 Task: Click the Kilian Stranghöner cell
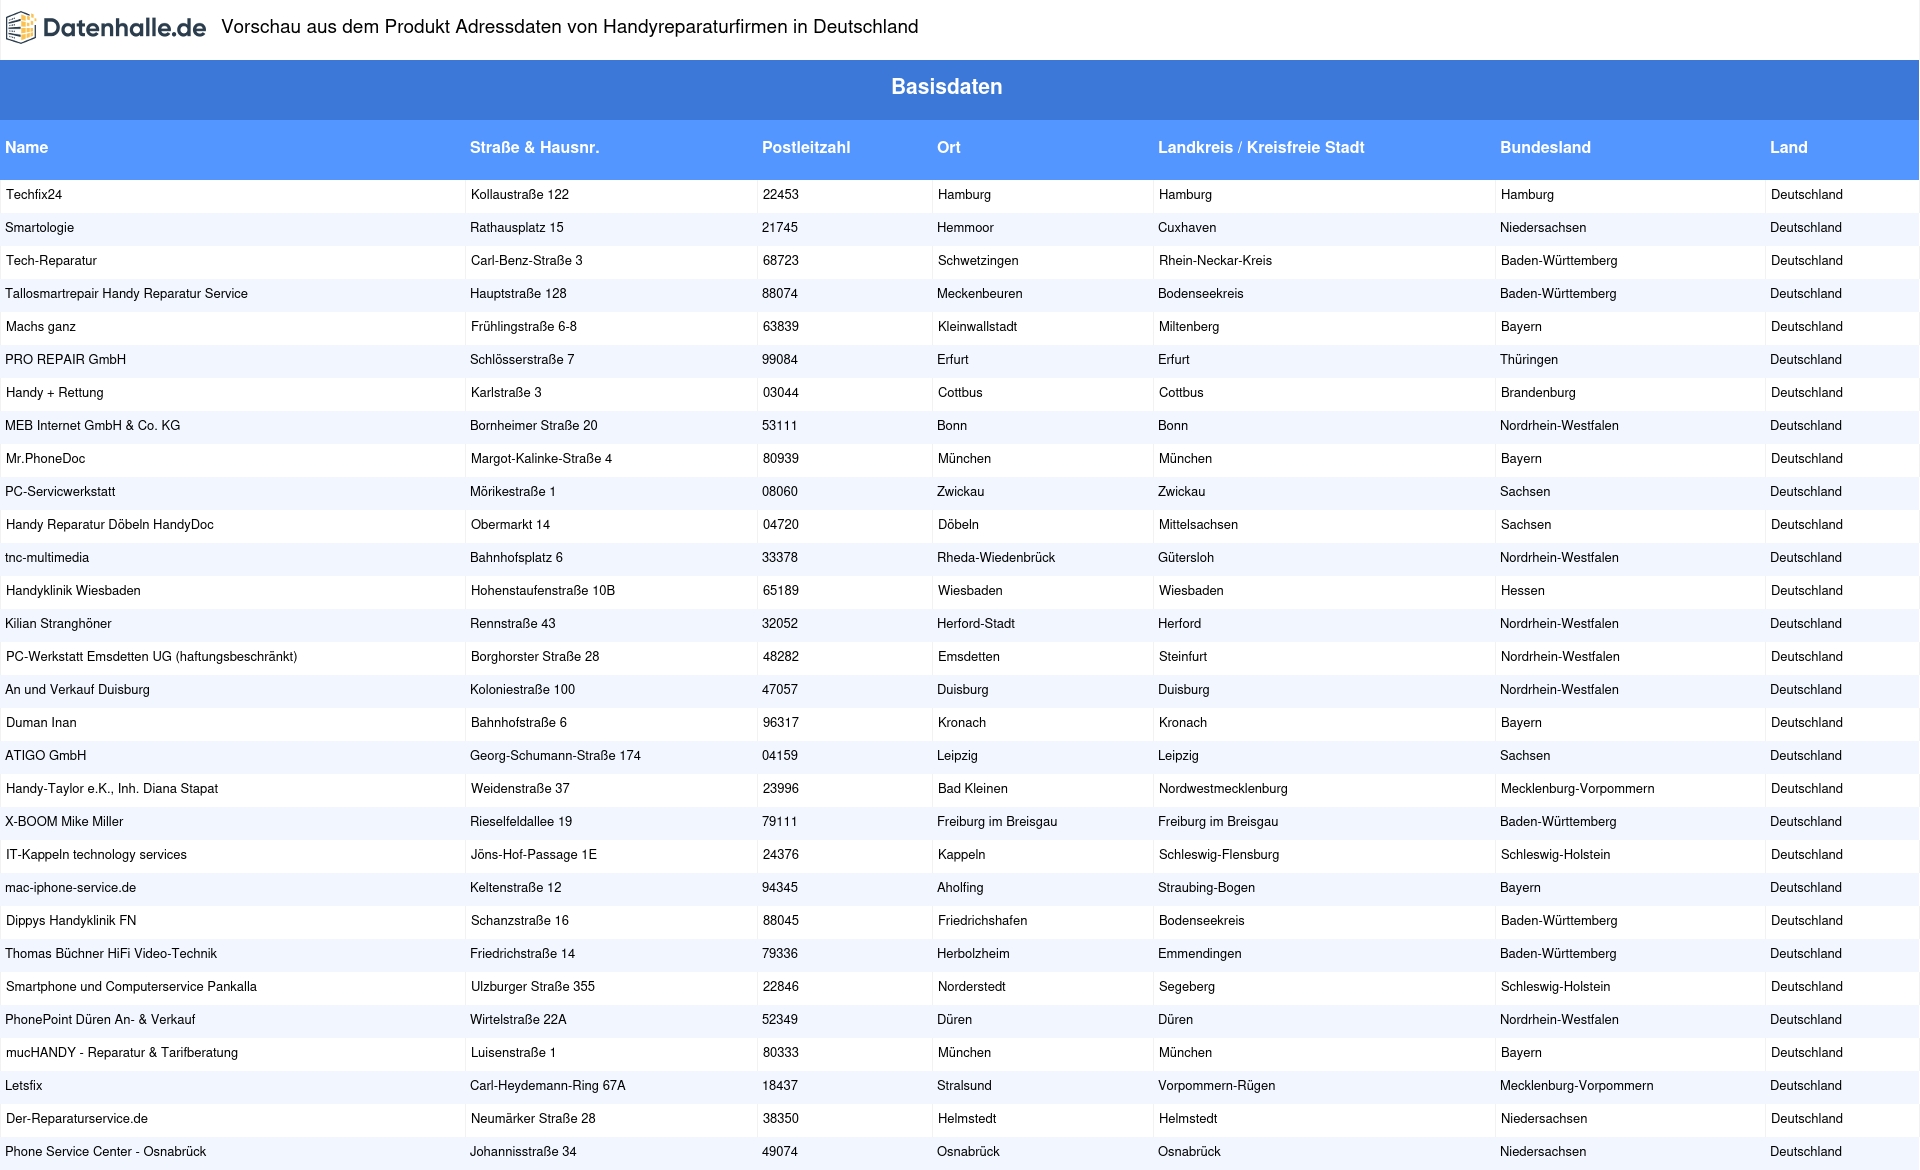[x=59, y=624]
